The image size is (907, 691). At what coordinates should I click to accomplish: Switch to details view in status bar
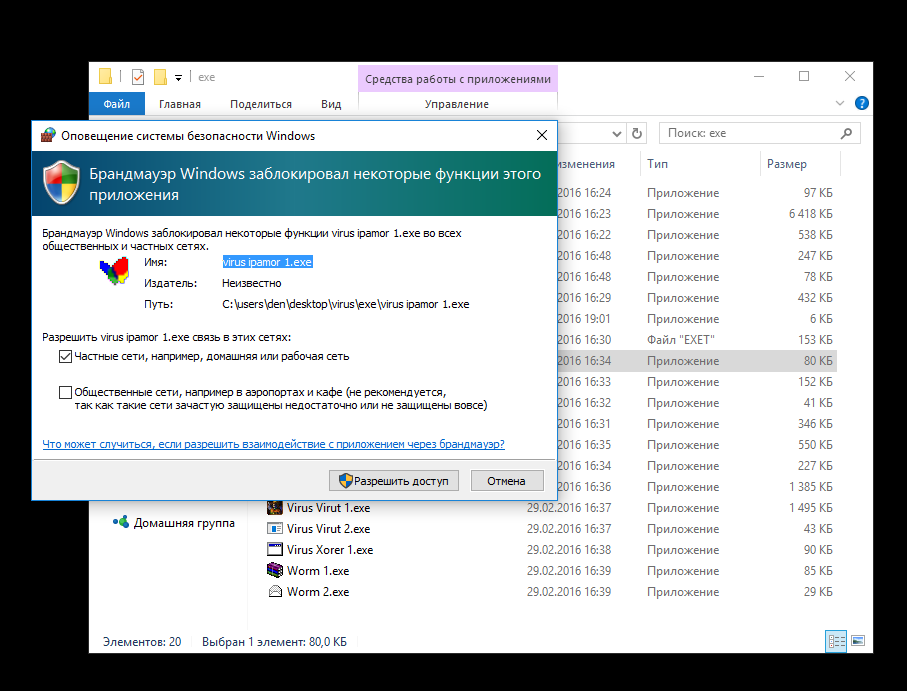(836, 641)
